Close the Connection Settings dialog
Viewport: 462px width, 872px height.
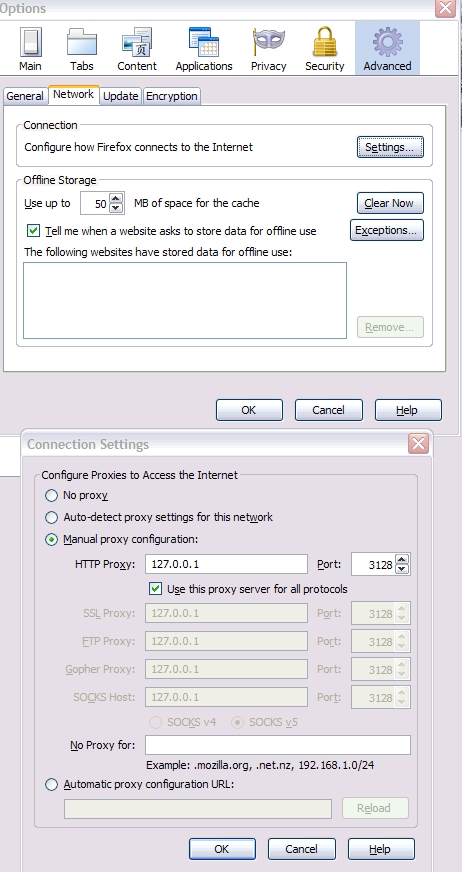[x=418, y=444]
